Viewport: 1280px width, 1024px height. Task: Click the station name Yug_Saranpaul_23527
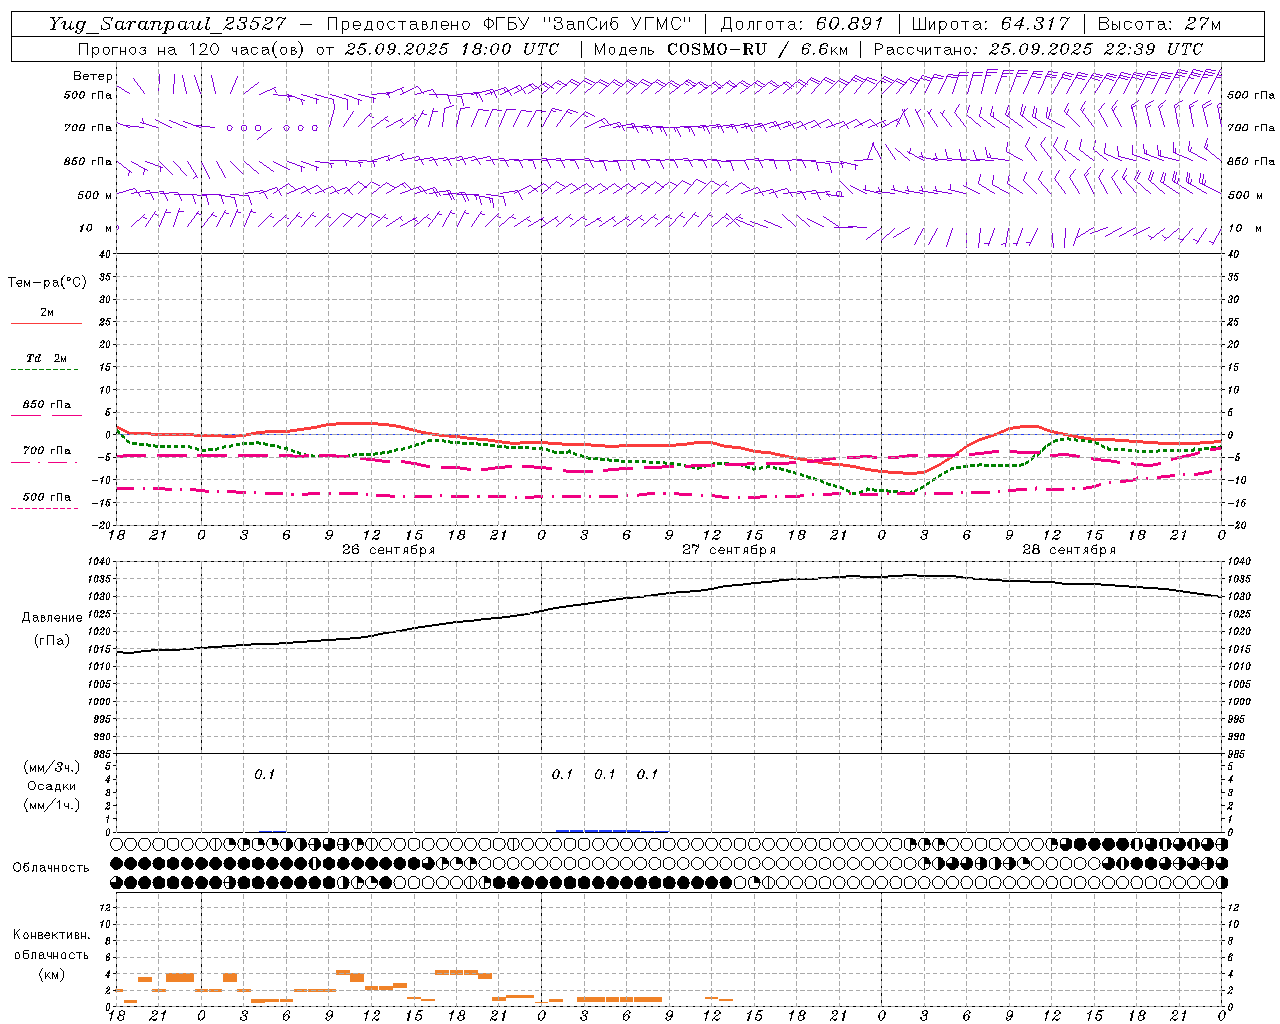(167, 24)
